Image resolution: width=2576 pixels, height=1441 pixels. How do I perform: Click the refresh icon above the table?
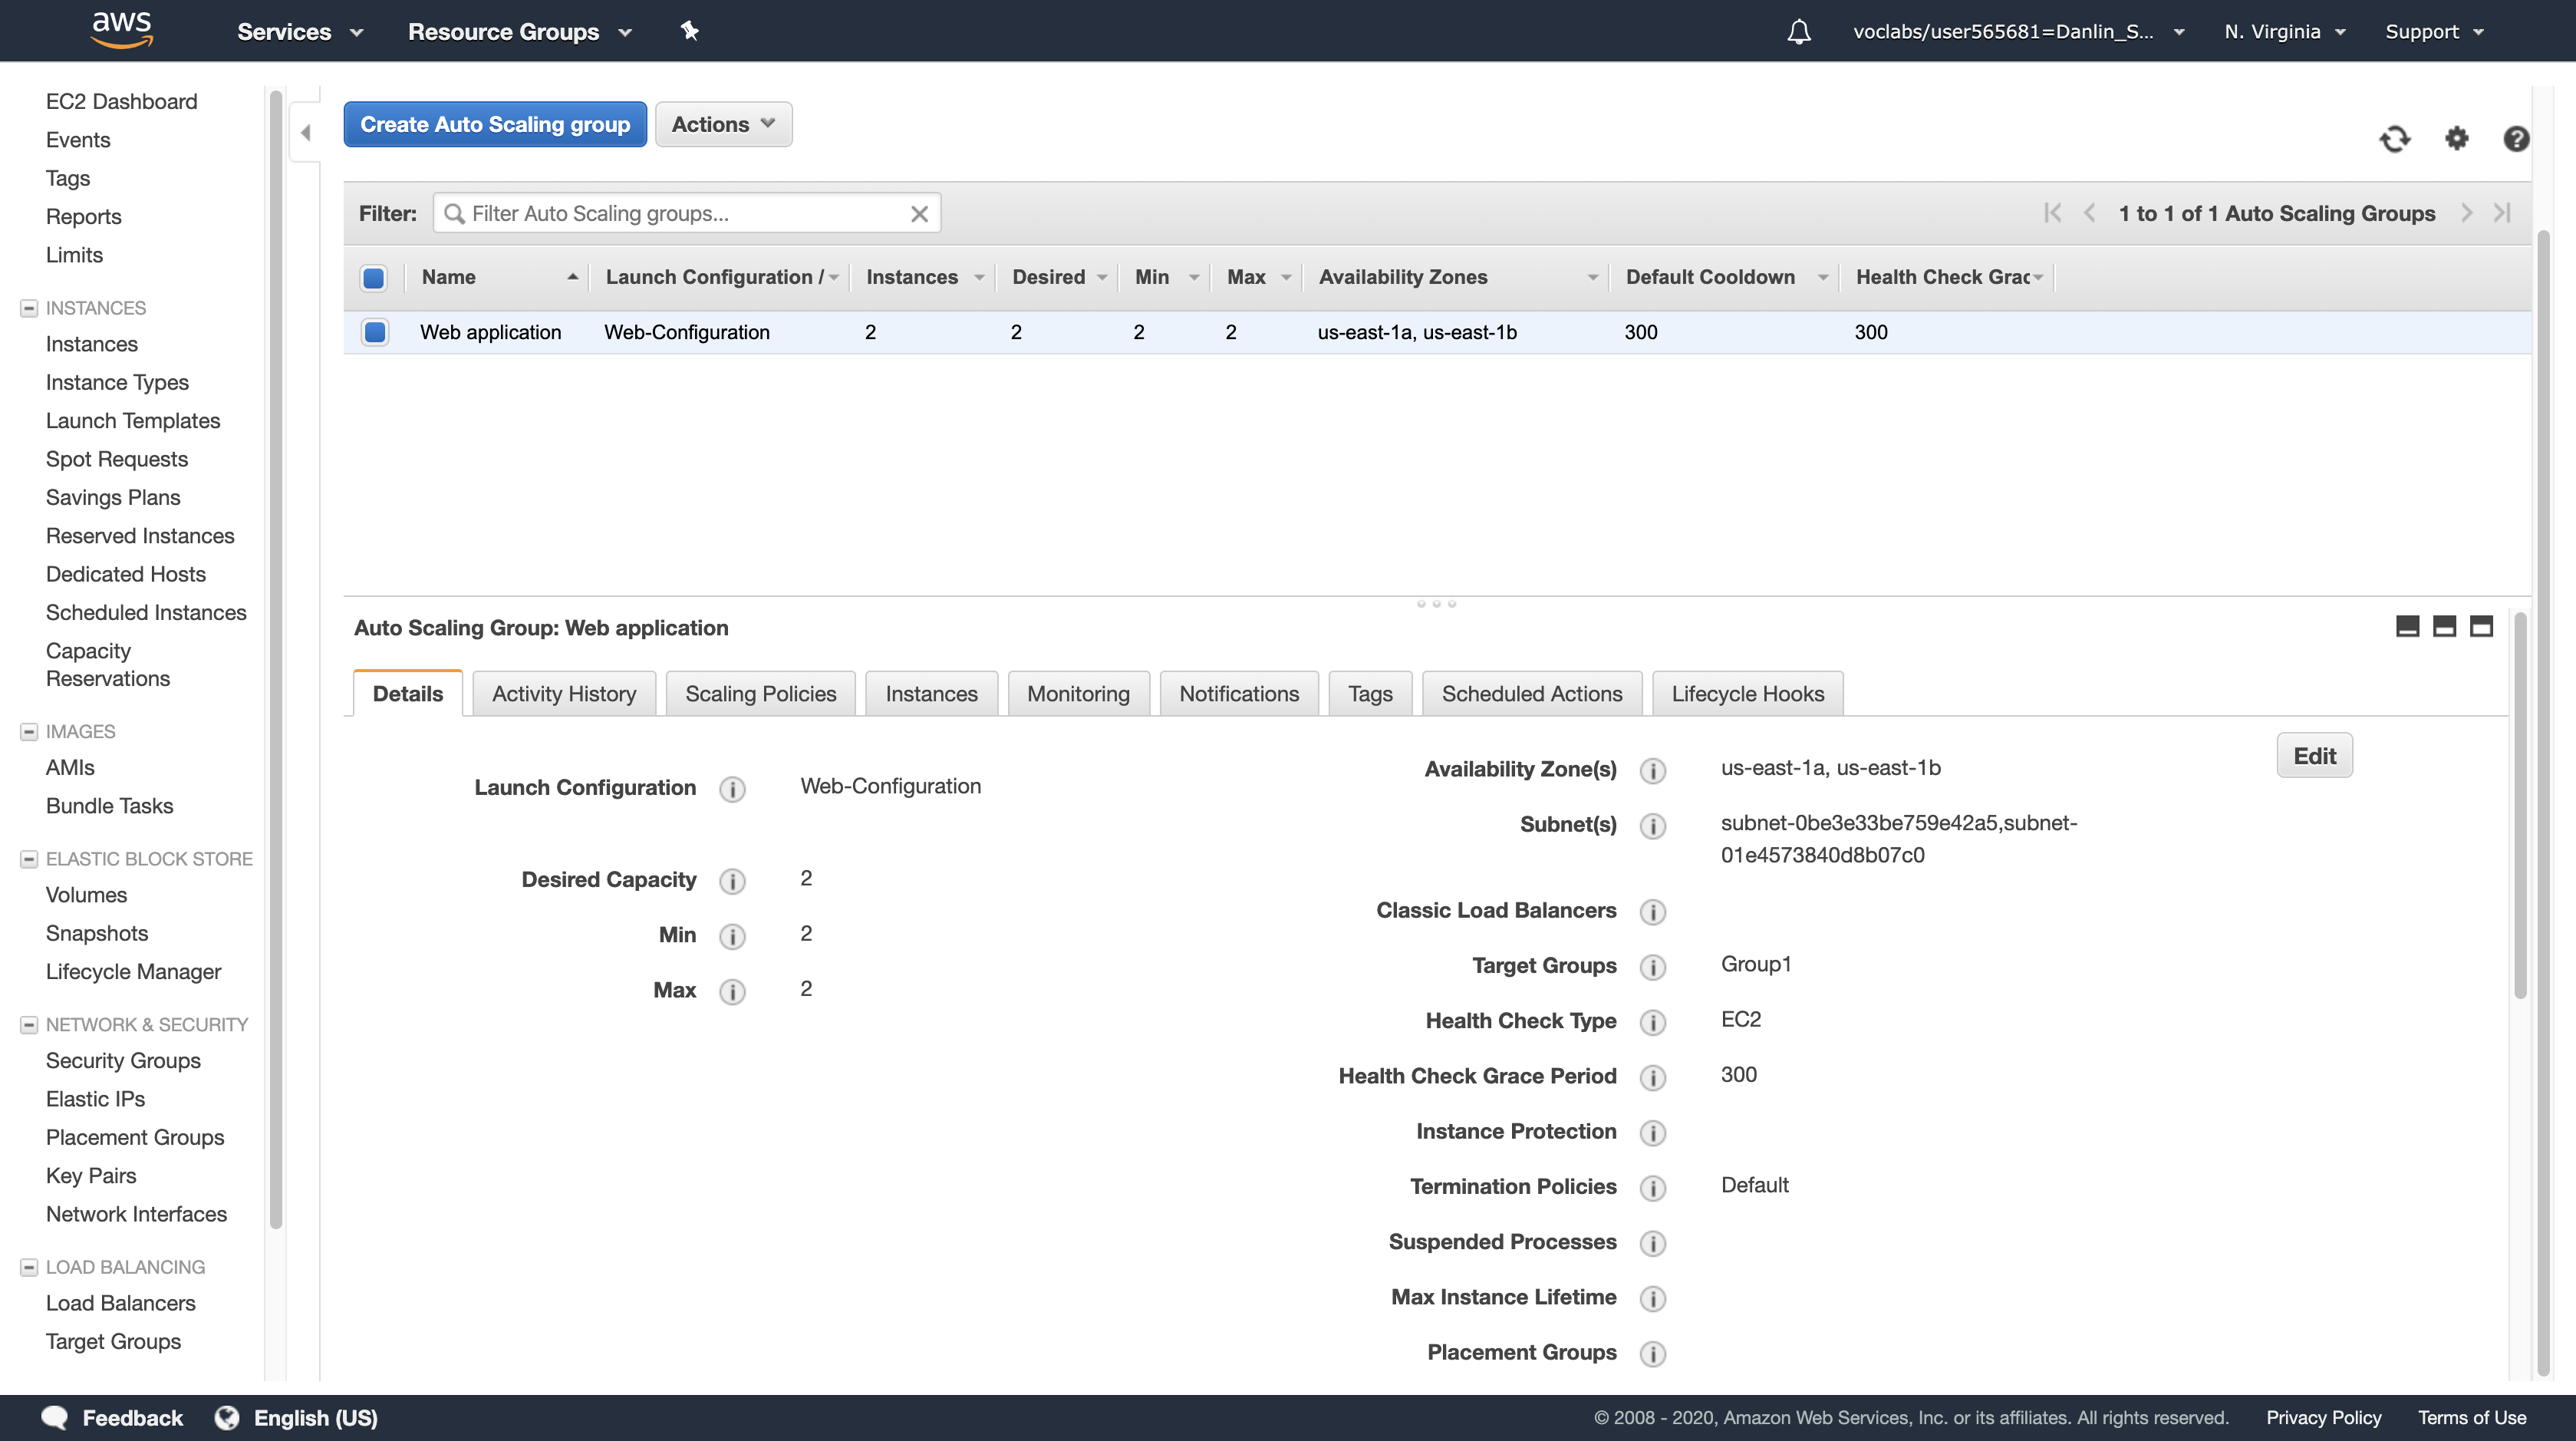coord(2394,139)
